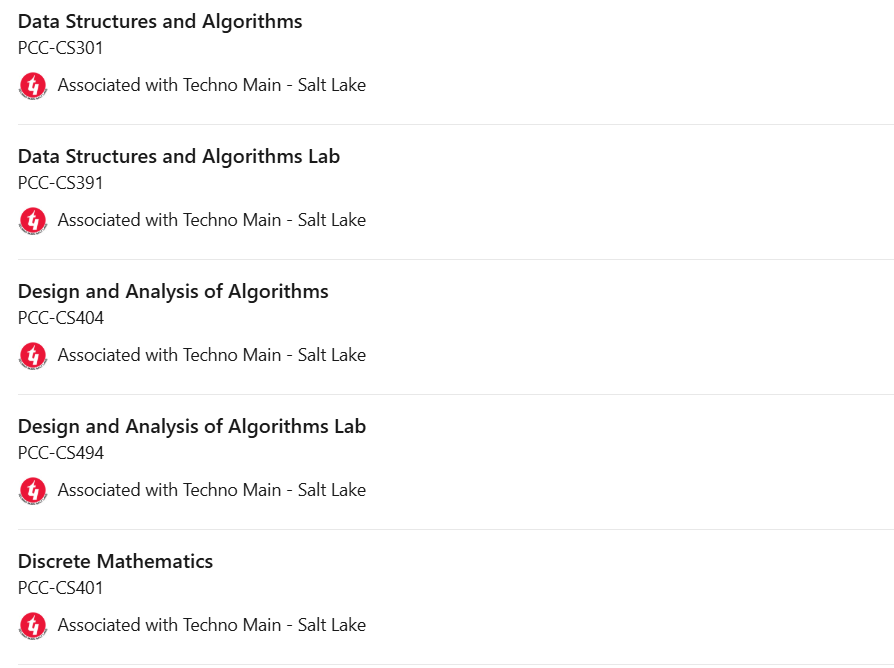Click Techno Main logo under Design and Analysis of Algorithms

(33, 356)
